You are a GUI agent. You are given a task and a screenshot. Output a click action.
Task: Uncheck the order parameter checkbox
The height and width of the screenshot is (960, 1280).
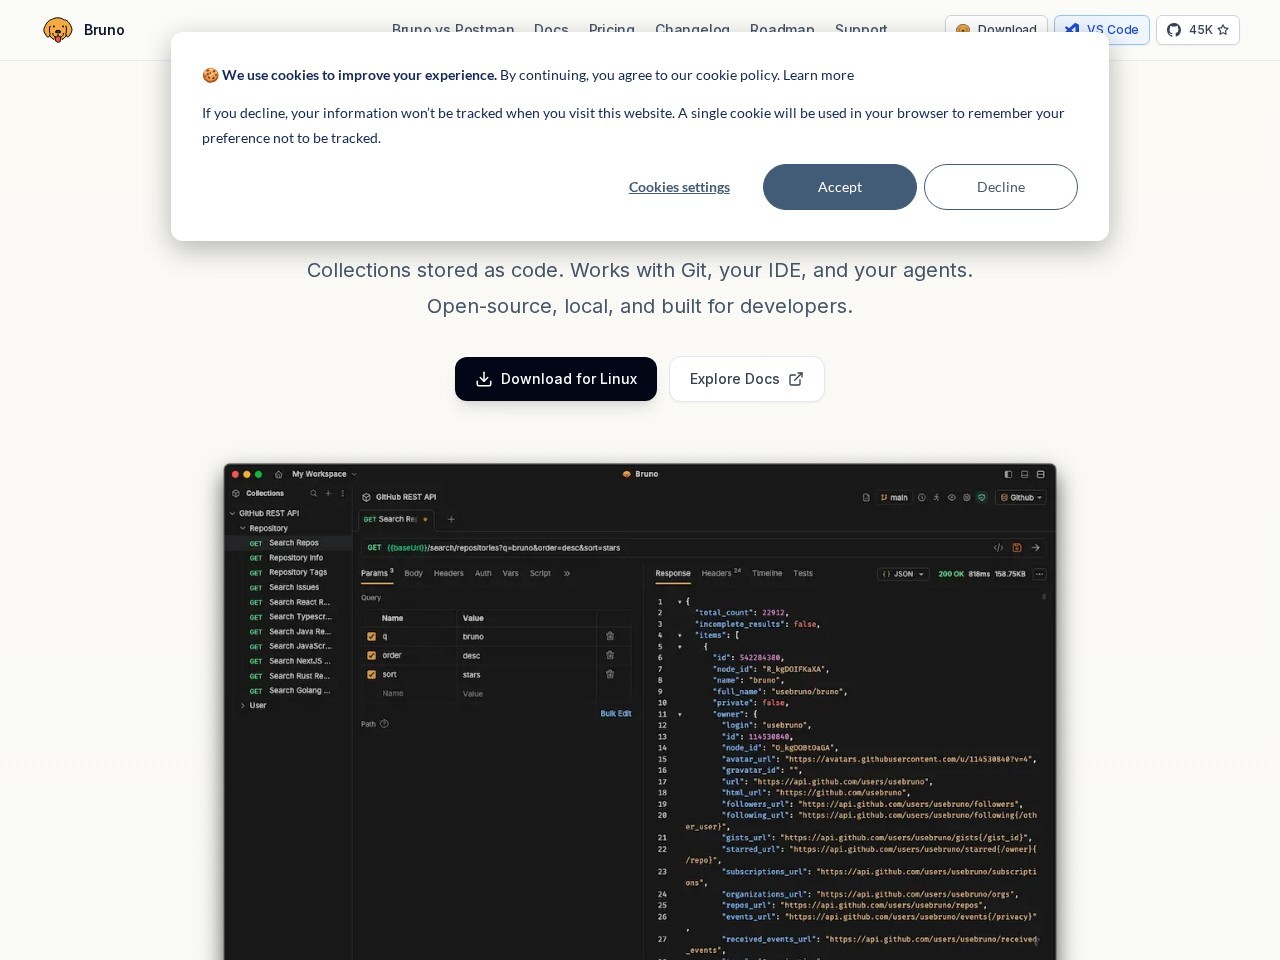[x=371, y=655]
